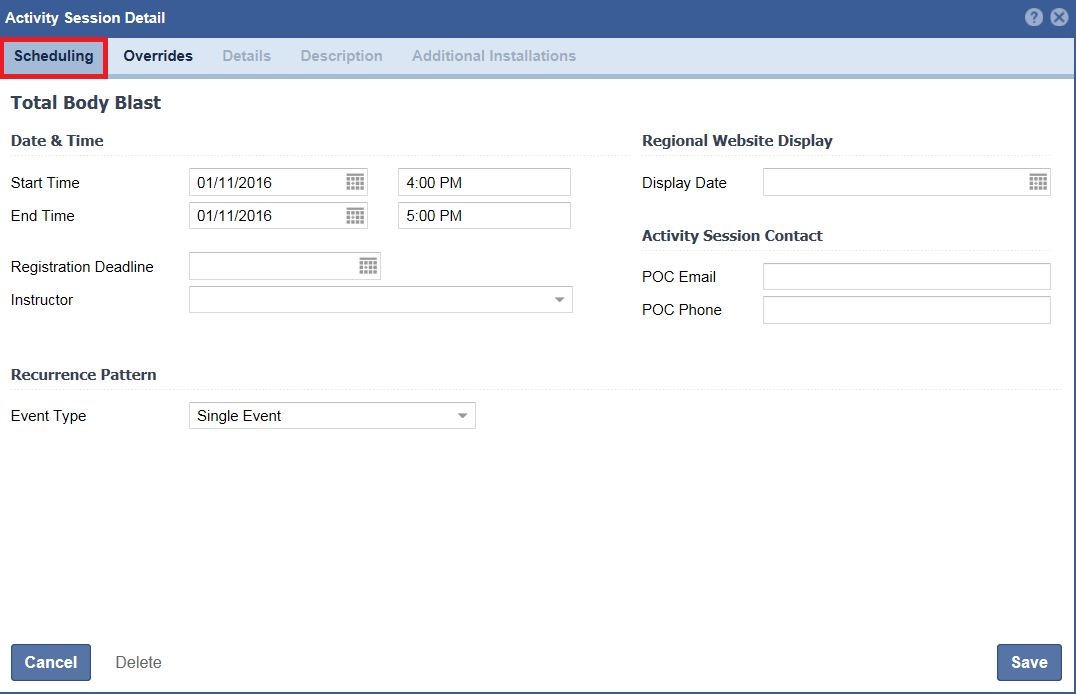
Task: Focus the POC Phone input field
Action: pos(906,310)
